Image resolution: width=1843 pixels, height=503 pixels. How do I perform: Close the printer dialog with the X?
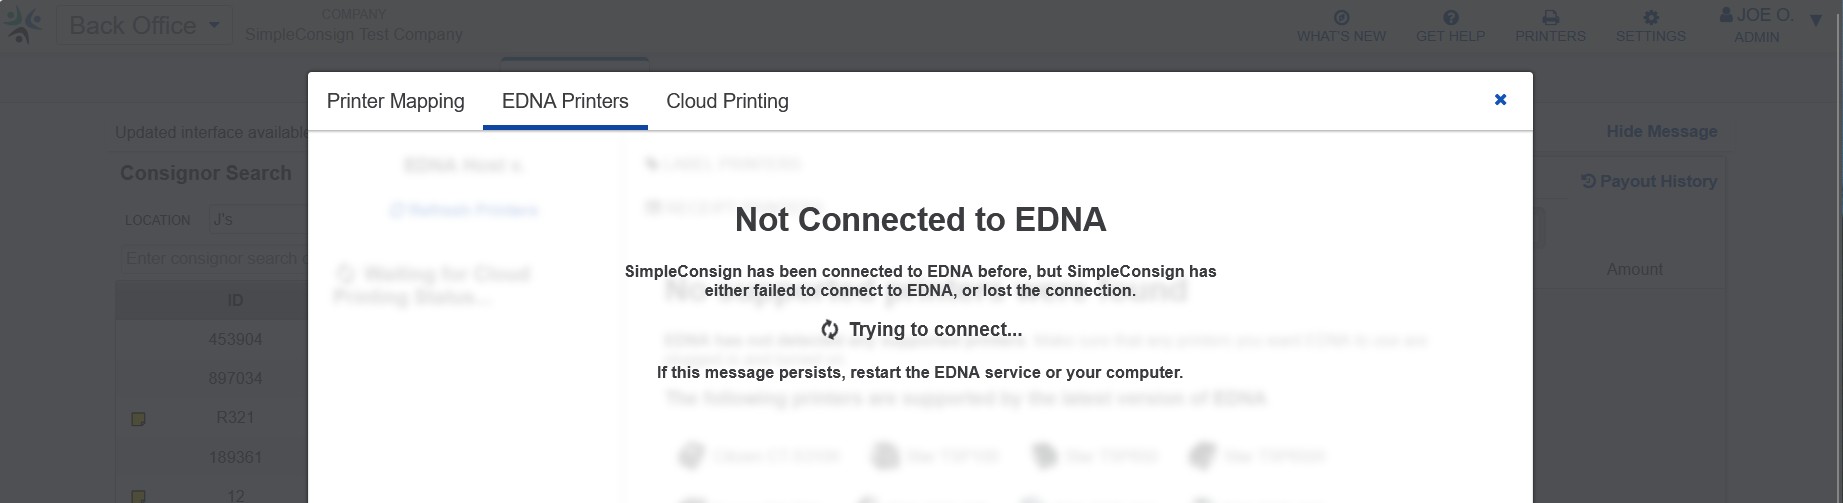(1500, 99)
